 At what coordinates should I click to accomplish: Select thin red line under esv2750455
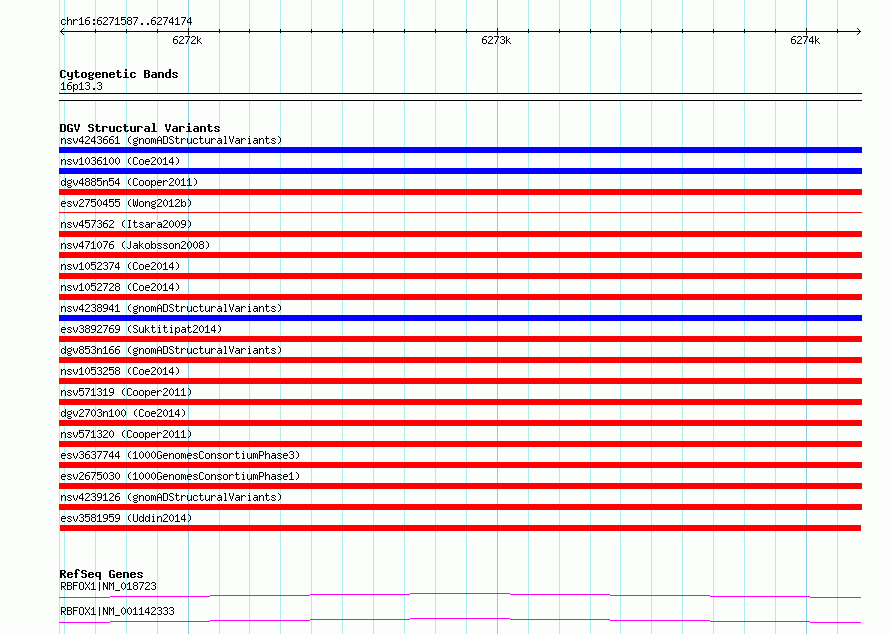pyautogui.click(x=460, y=213)
